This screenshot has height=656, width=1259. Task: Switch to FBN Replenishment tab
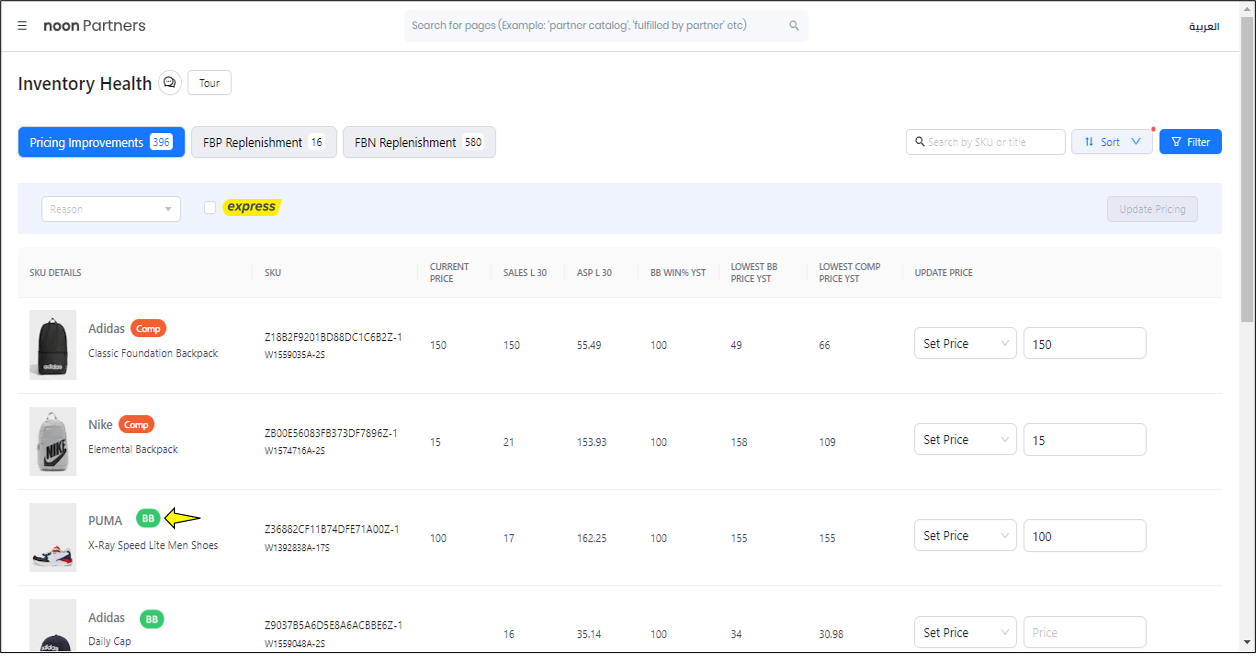click(418, 143)
